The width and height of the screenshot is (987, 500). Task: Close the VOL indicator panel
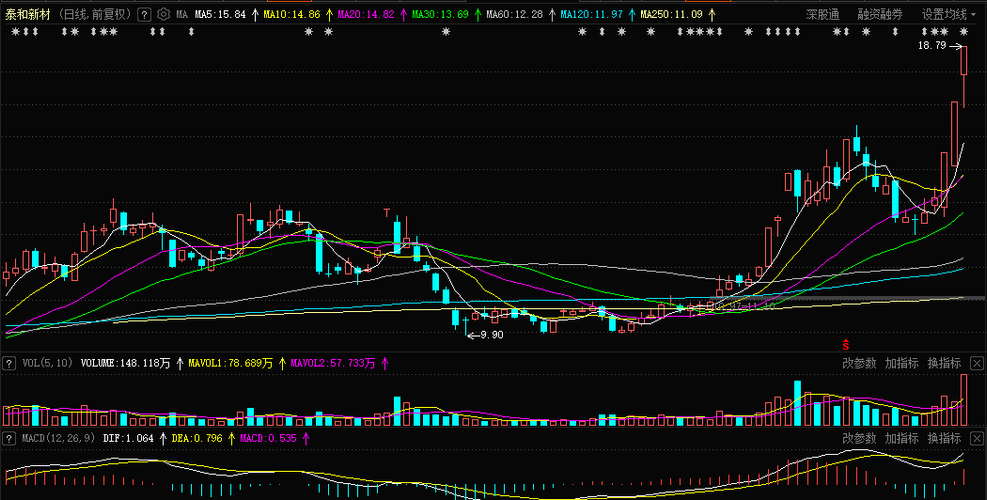click(x=976, y=363)
